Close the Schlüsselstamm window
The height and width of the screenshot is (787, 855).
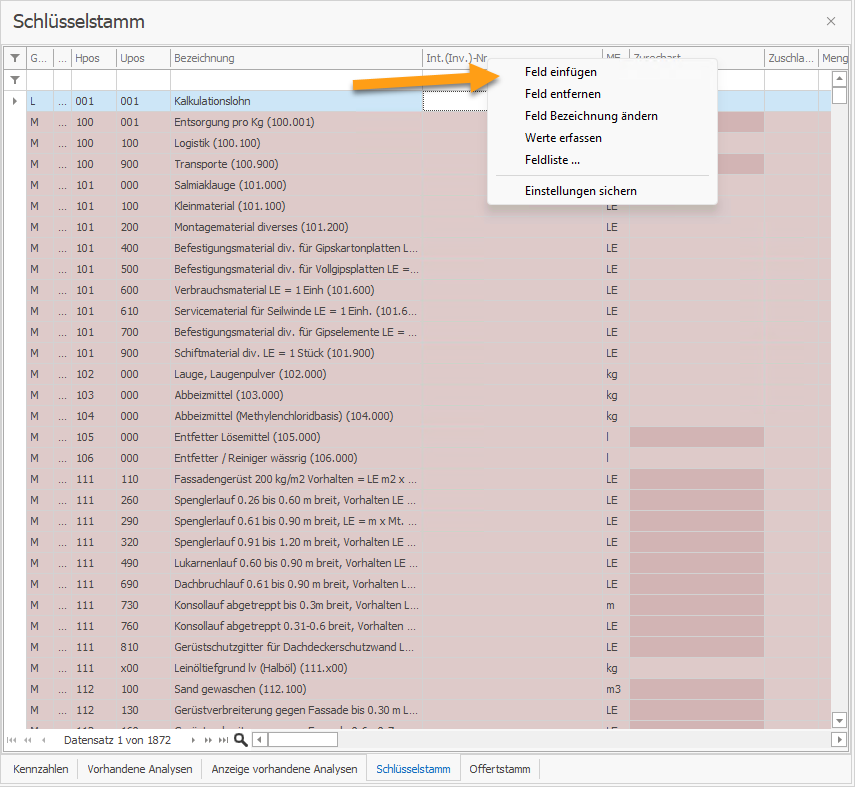[x=831, y=21]
